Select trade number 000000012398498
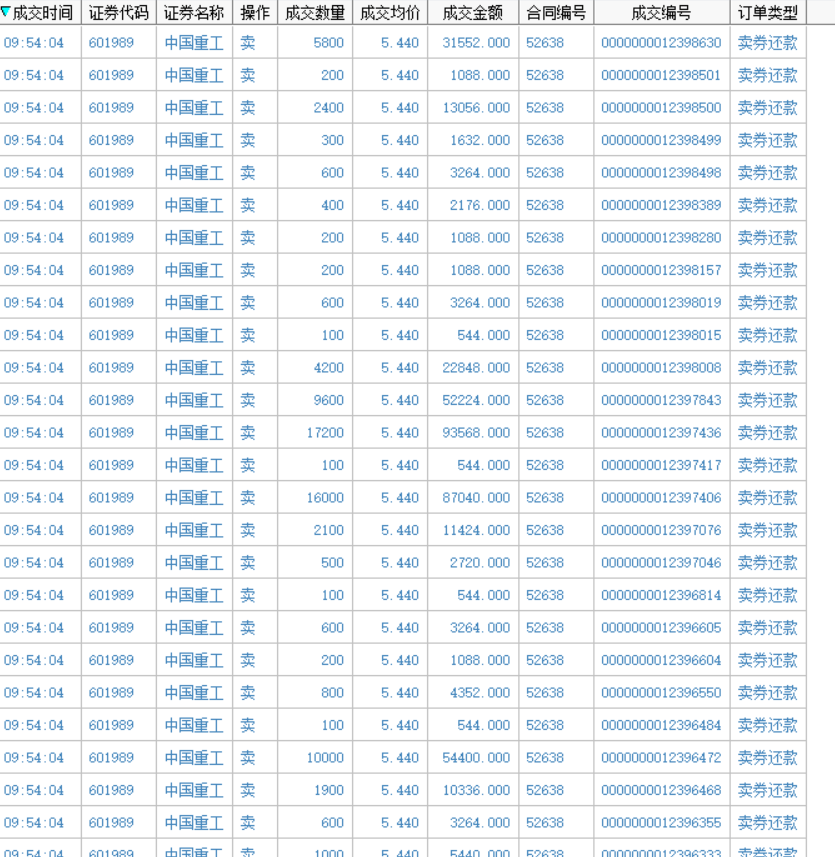 (x=661, y=173)
